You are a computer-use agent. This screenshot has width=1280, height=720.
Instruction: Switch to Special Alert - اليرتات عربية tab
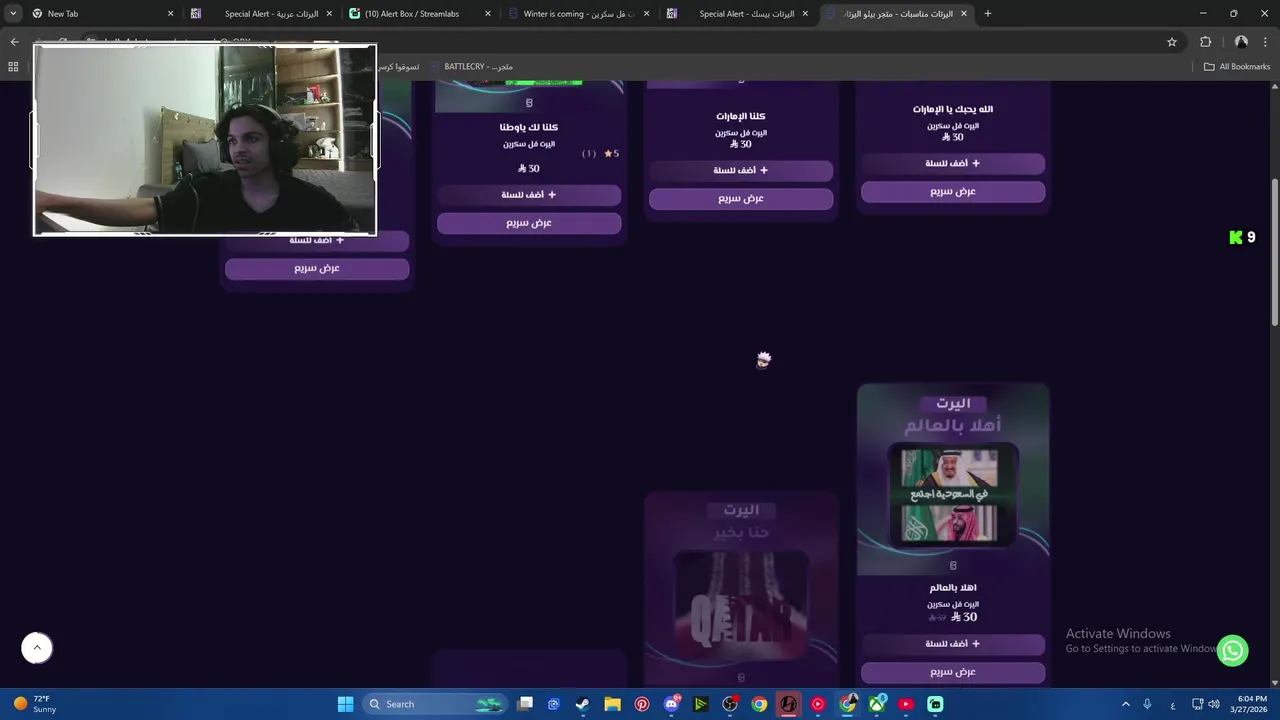click(x=260, y=14)
